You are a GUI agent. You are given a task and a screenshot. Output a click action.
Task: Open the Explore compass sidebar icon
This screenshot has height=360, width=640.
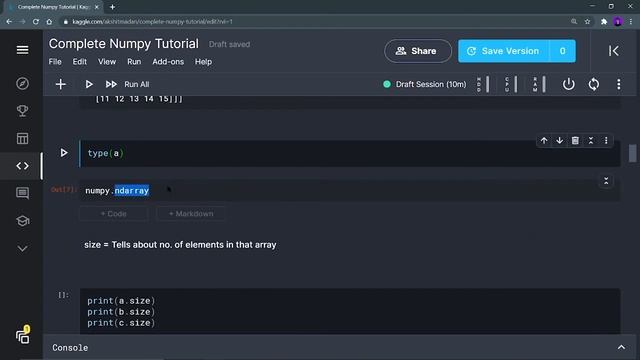[22, 83]
